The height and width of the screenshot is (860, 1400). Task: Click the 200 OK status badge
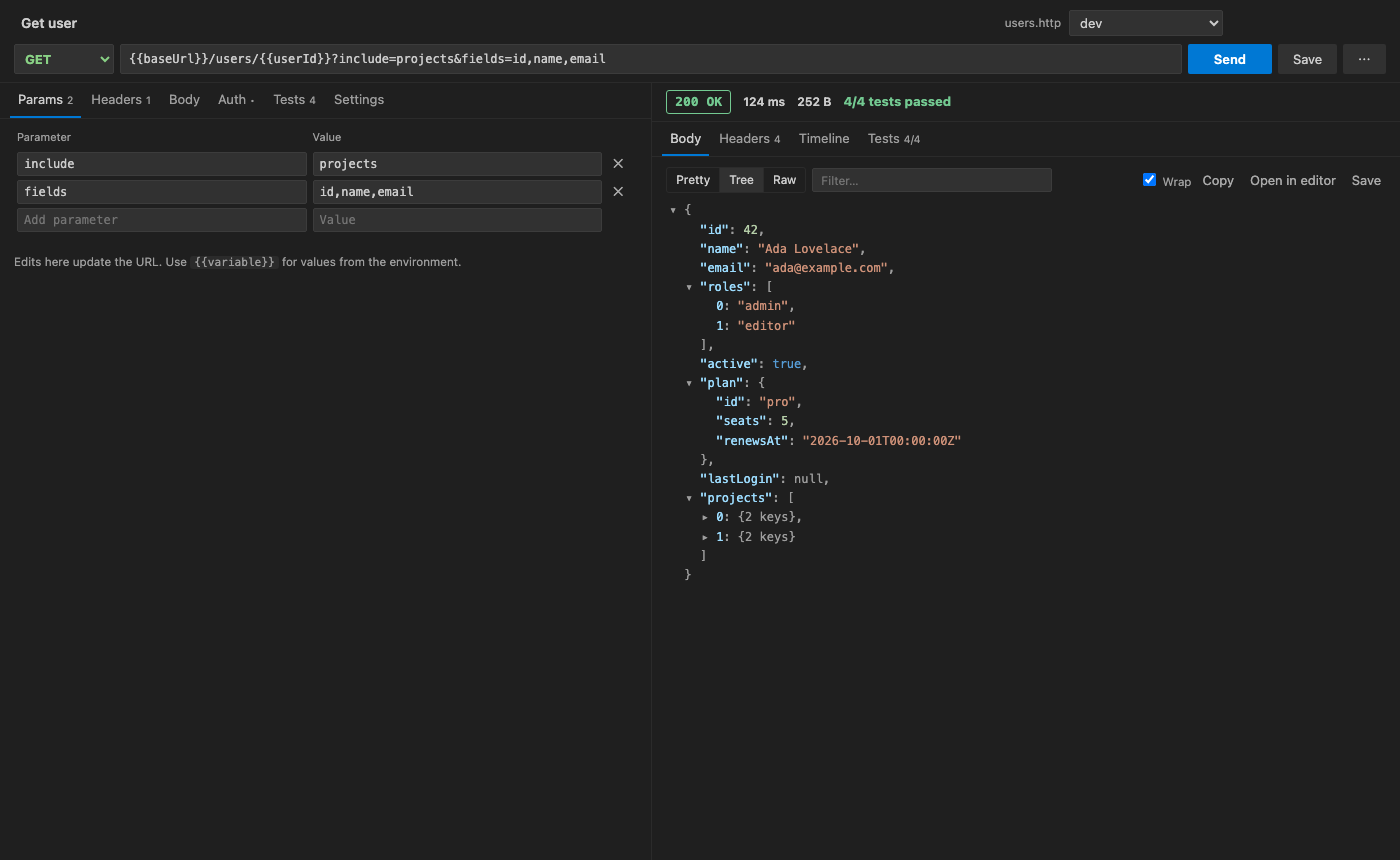point(698,102)
